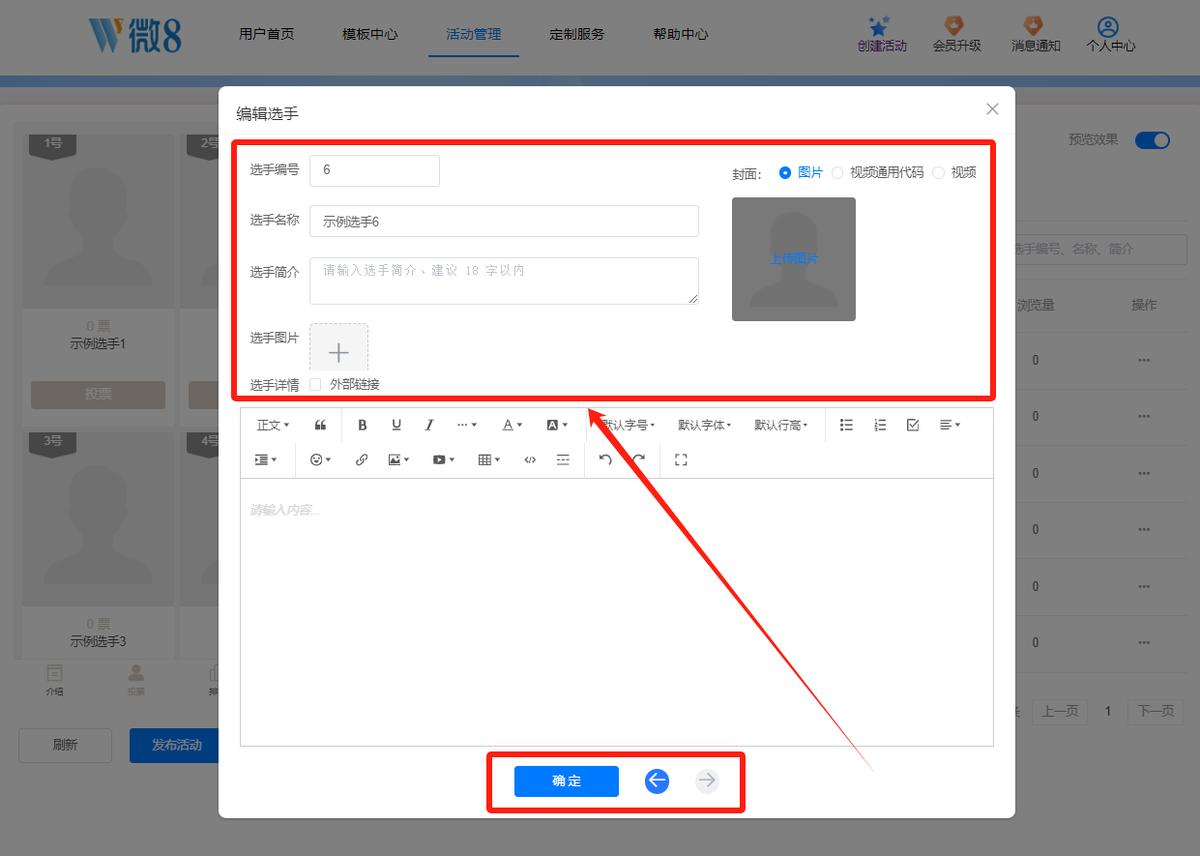Image resolution: width=1200 pixels, height=856 pixels.
Task: Open the 默认行高 line height dropdown
Action: [781, 425]
